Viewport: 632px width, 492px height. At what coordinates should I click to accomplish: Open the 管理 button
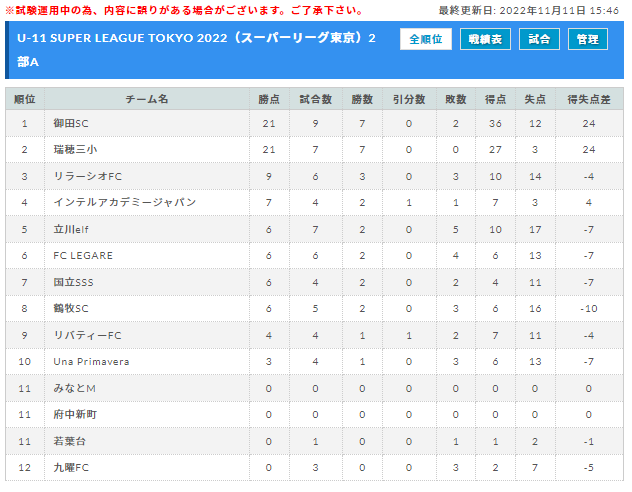tap(587, 39)
